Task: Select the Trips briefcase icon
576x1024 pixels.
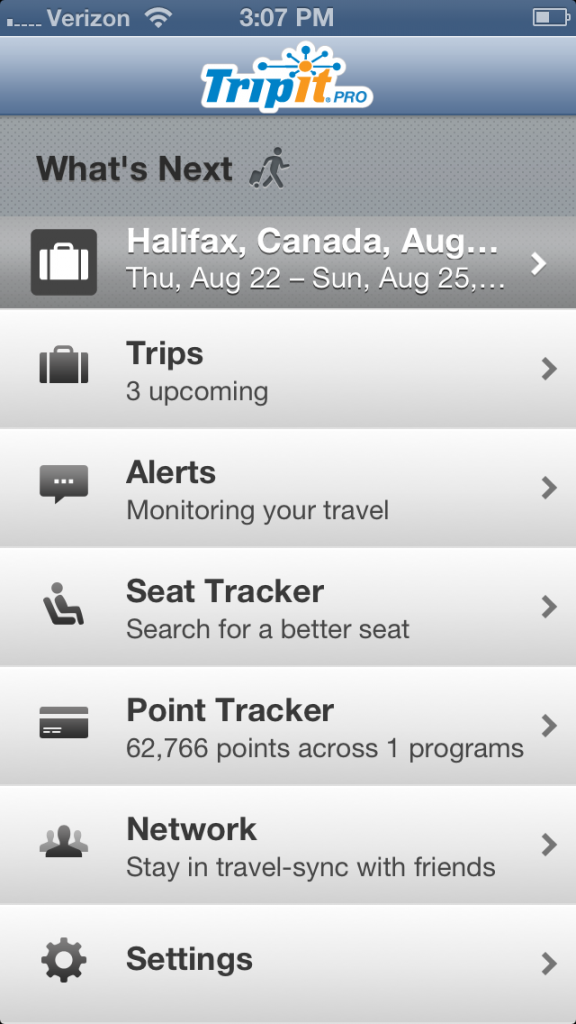Action: tap(63, 368)
